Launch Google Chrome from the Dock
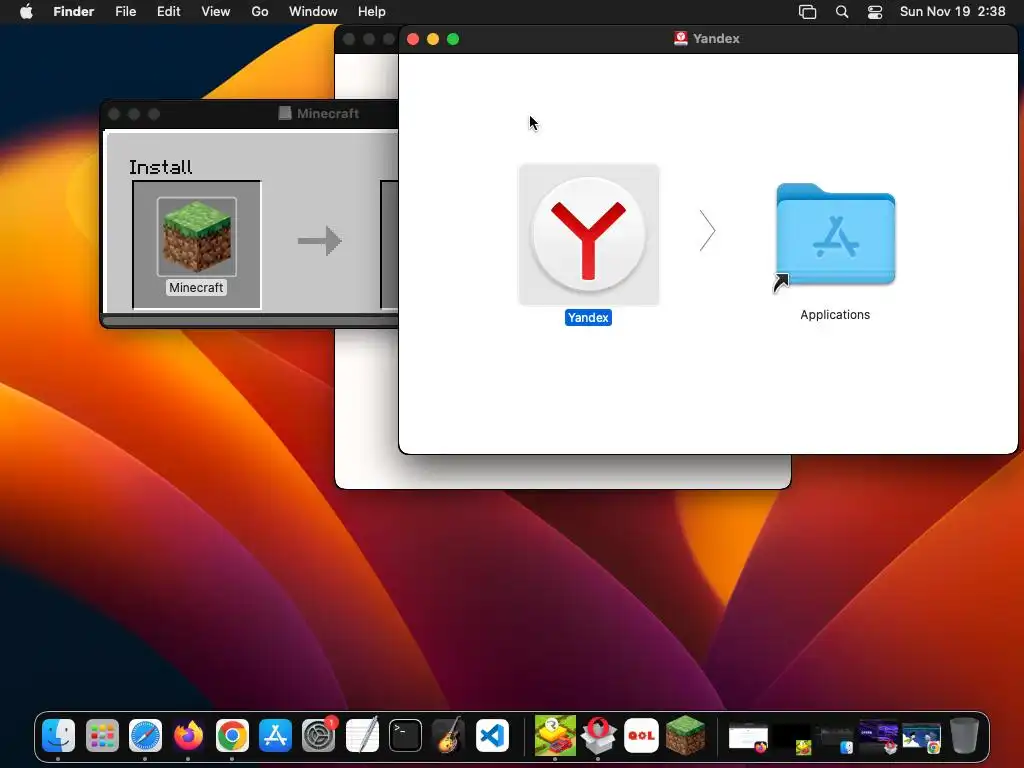Image resolution: width=1024 pixels, height=768 pixels. point(232,736)
